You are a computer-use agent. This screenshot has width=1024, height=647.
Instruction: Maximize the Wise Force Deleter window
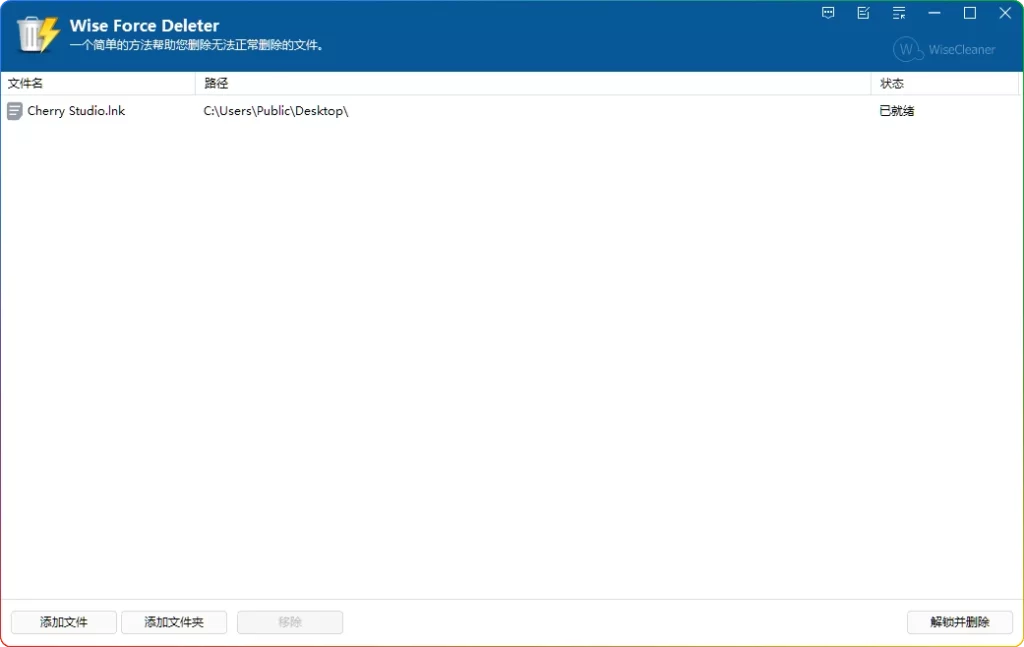(970, 13)
